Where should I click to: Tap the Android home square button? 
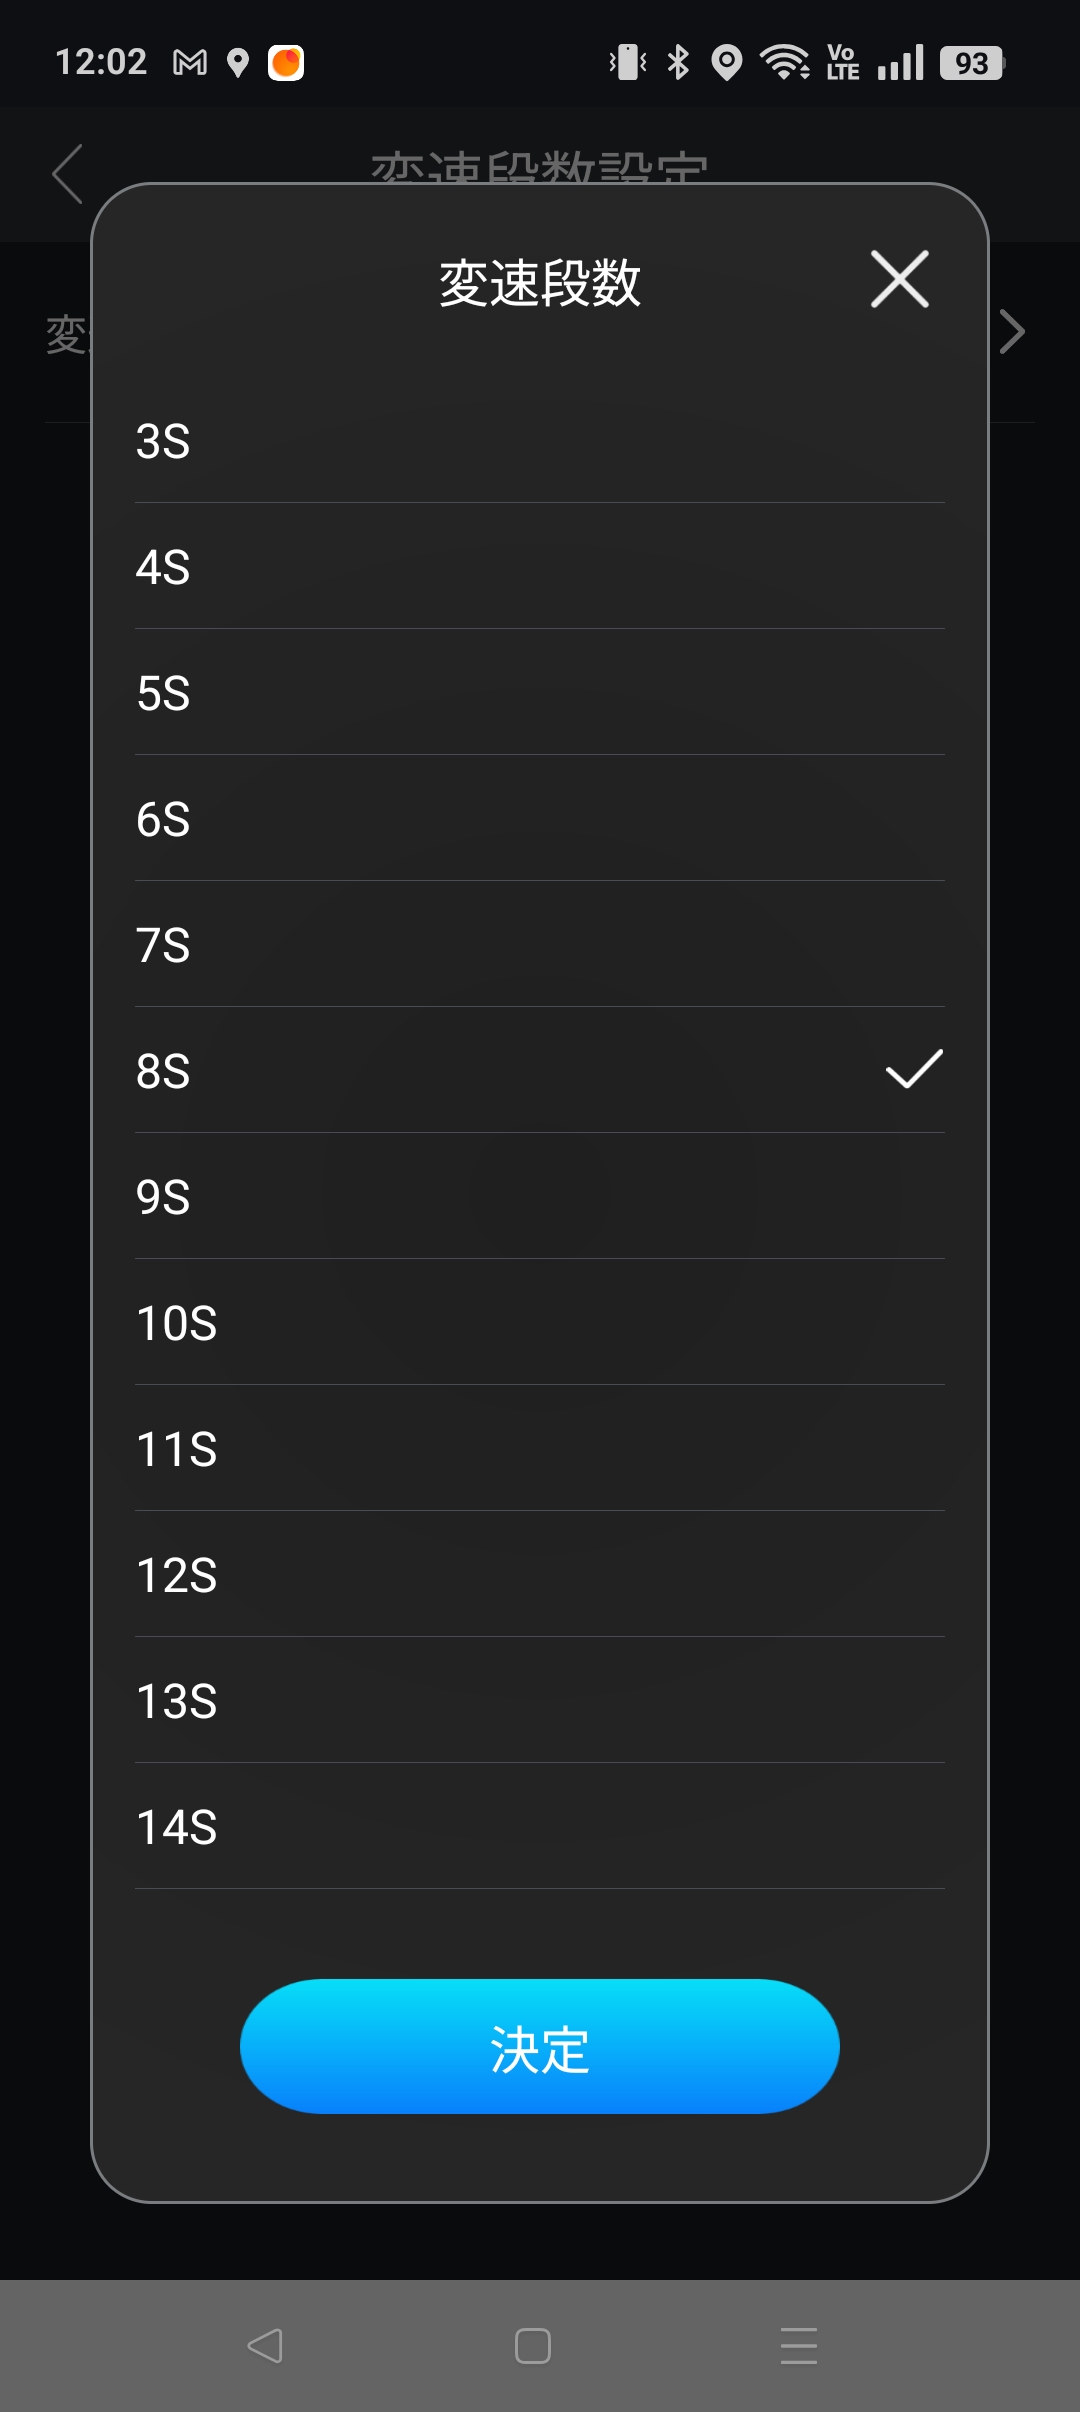533,2346
